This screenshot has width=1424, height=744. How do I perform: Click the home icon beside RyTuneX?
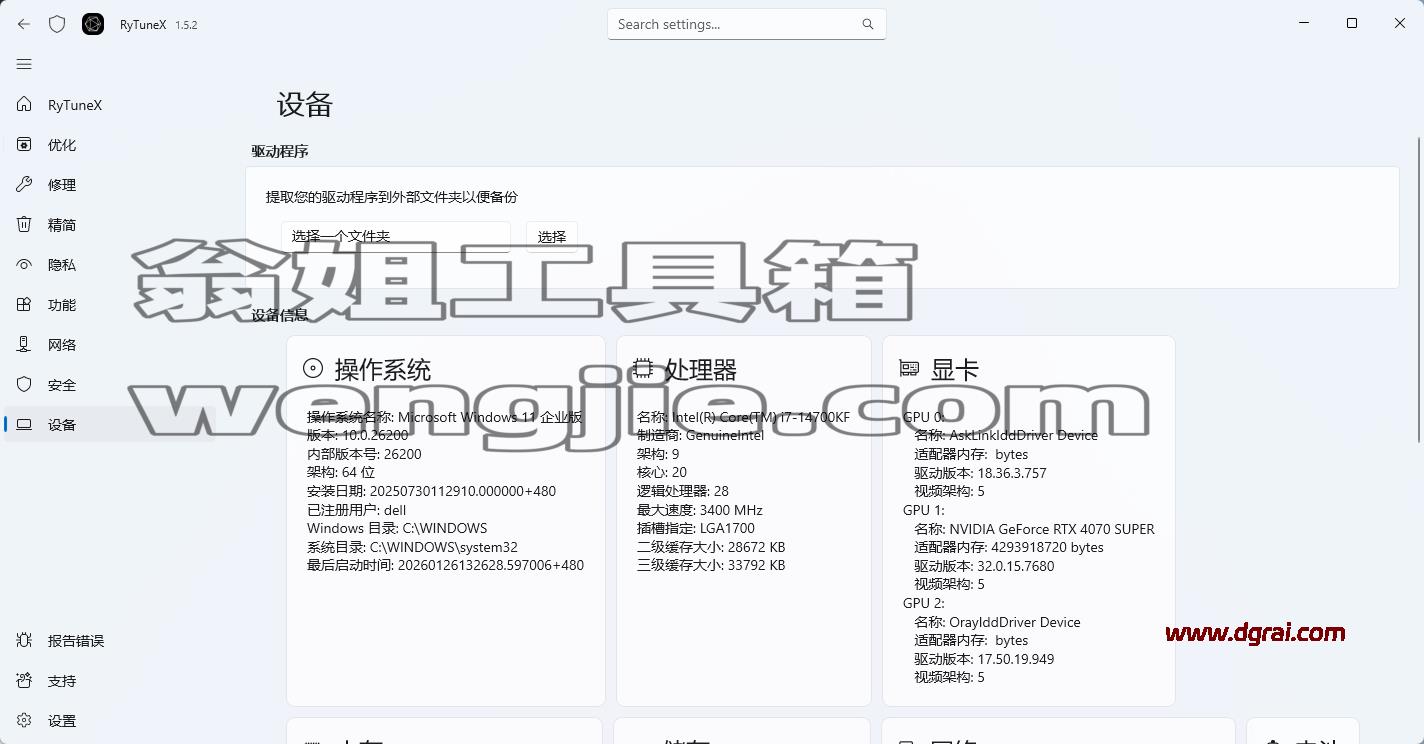(x=24, y=105)
